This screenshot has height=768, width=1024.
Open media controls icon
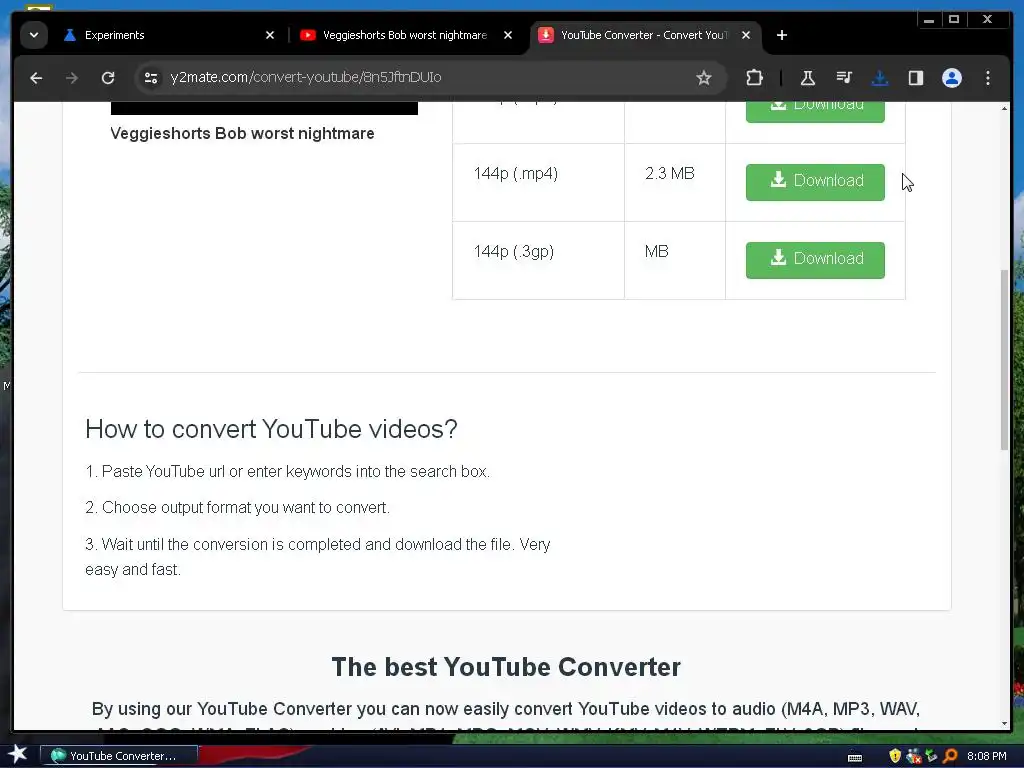844,78
